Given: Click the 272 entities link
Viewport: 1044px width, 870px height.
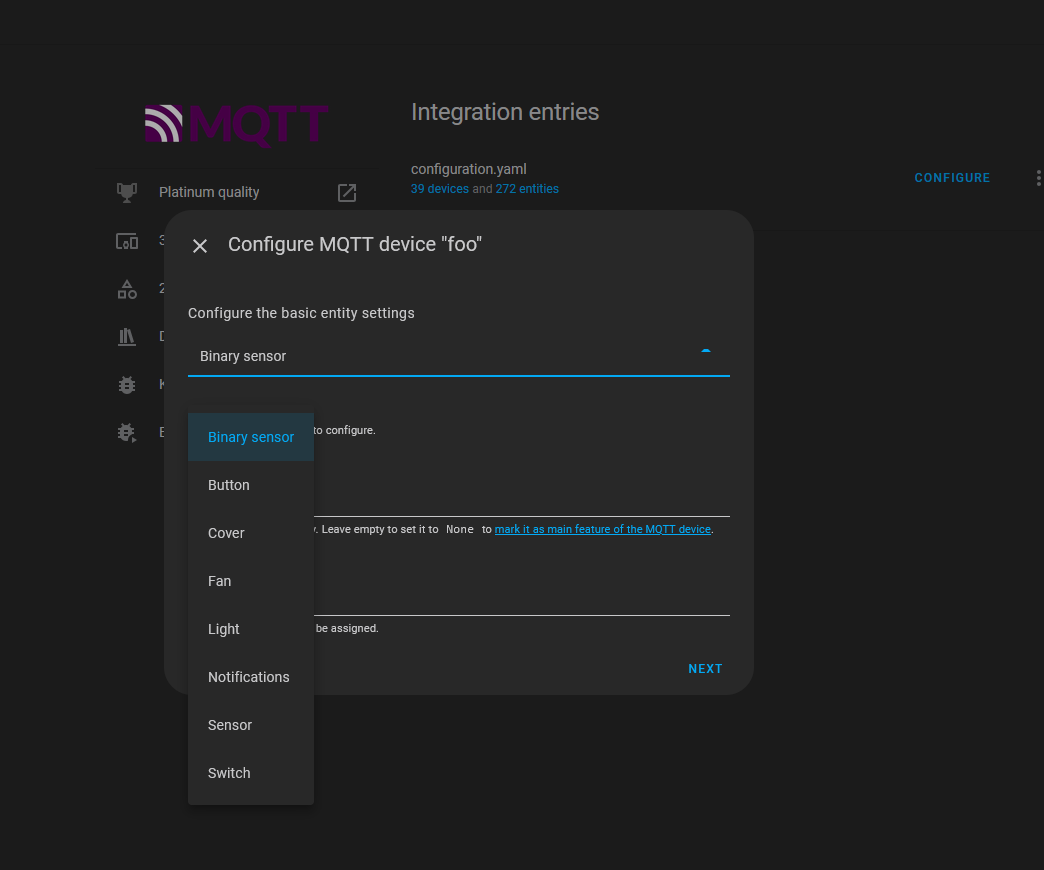Looking at the screenshot, I should 527,188.
